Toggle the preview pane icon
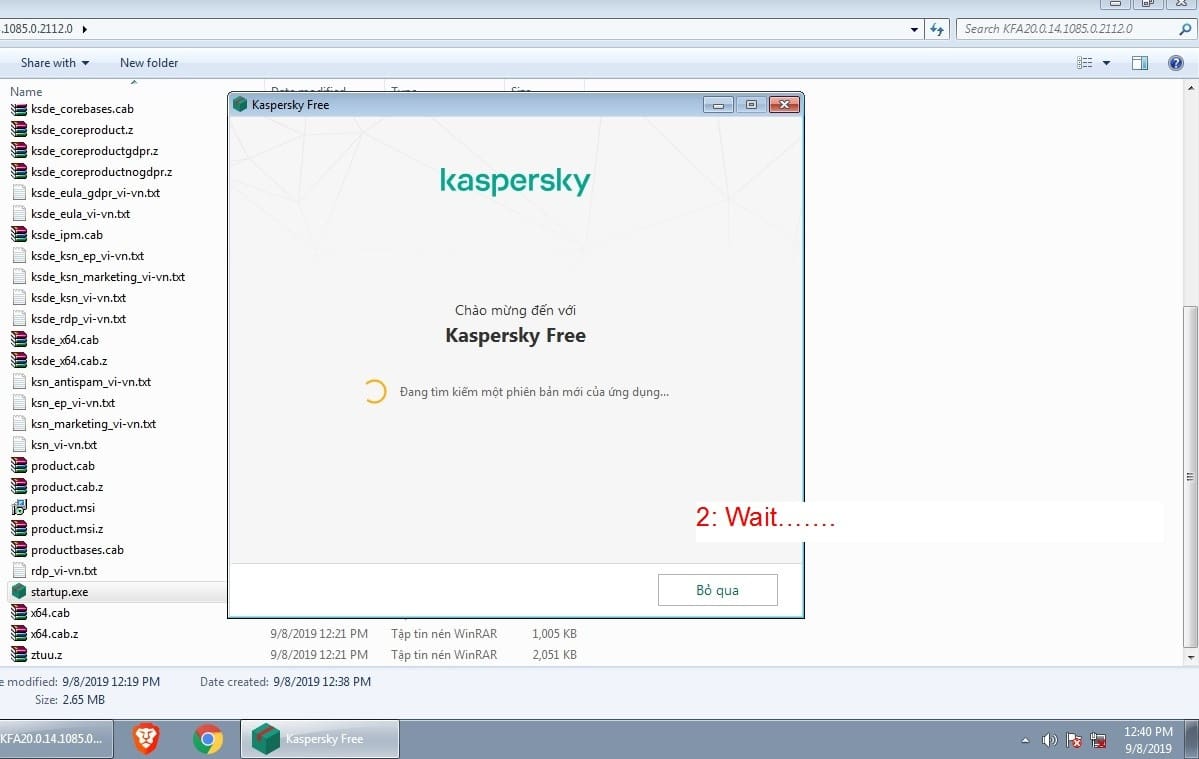 tap(1139, 63)
